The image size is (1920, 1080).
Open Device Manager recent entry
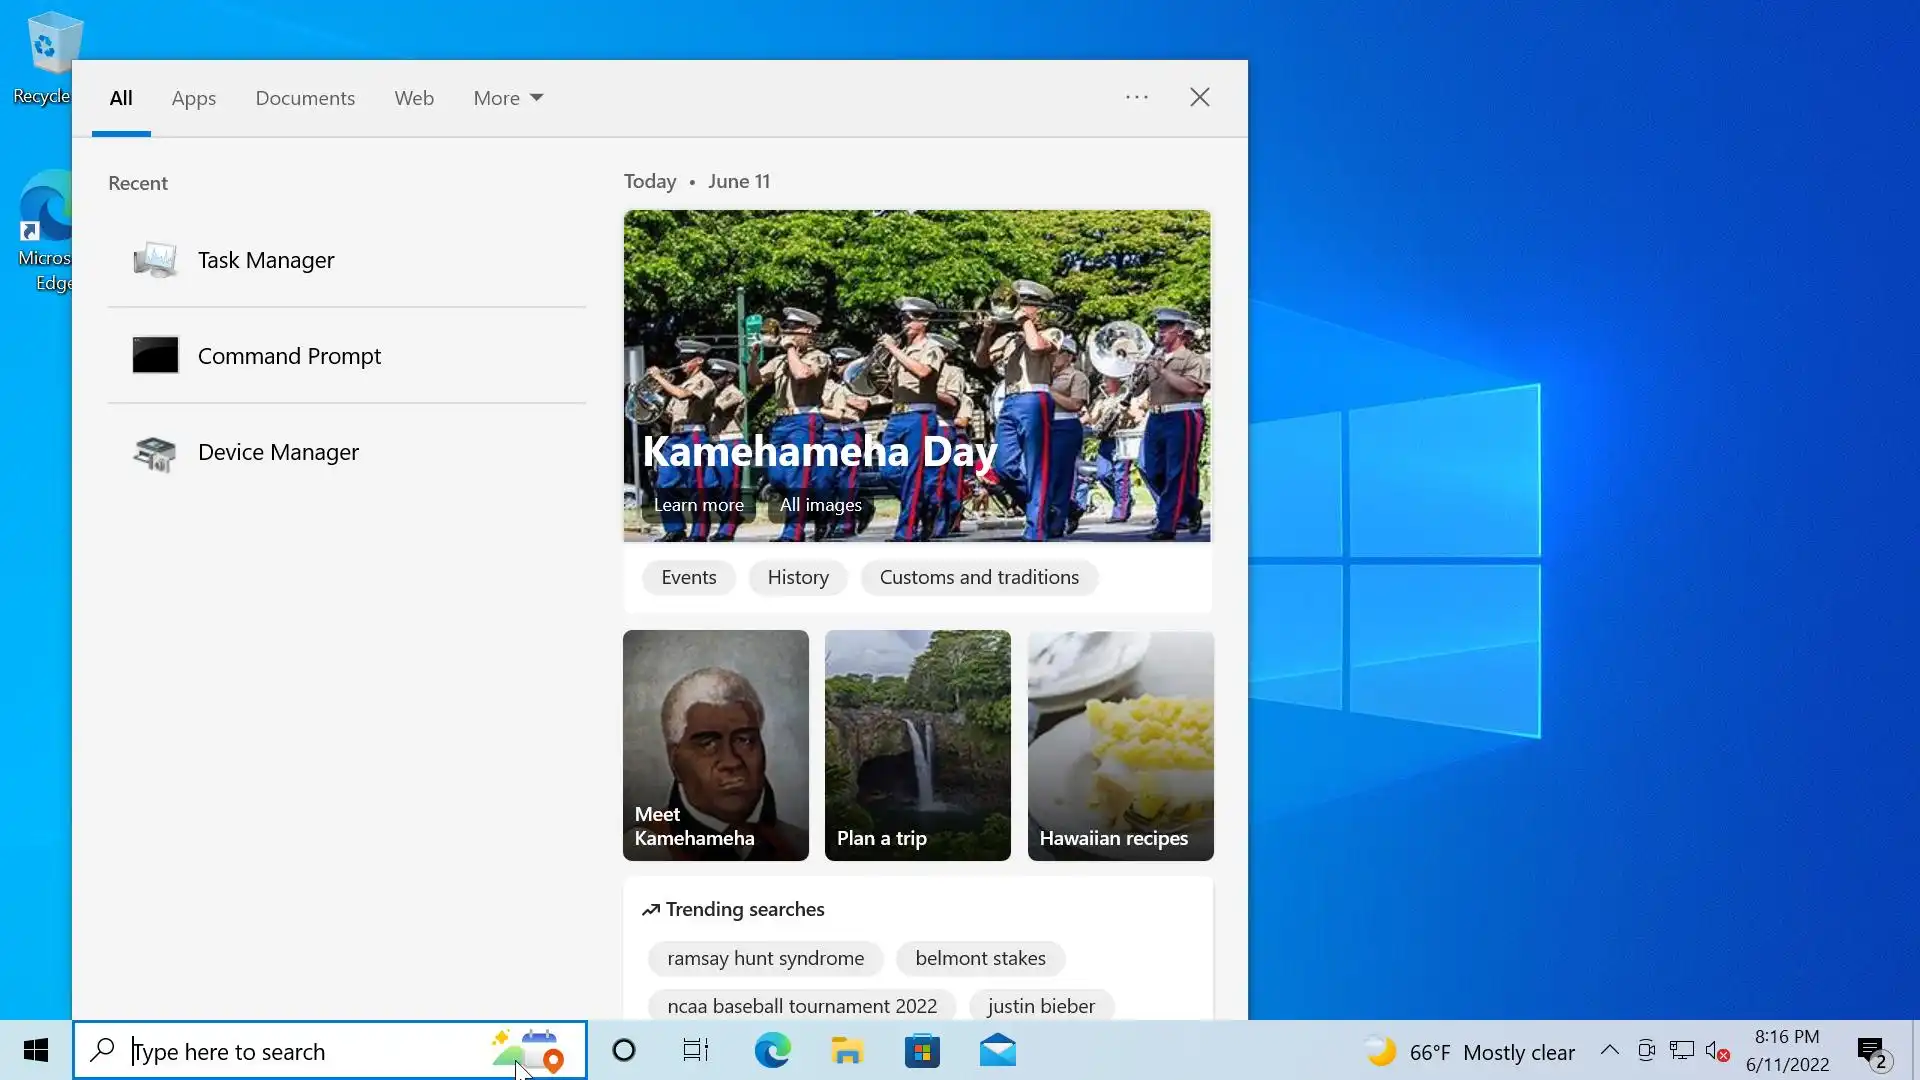(x=277, y=452)
